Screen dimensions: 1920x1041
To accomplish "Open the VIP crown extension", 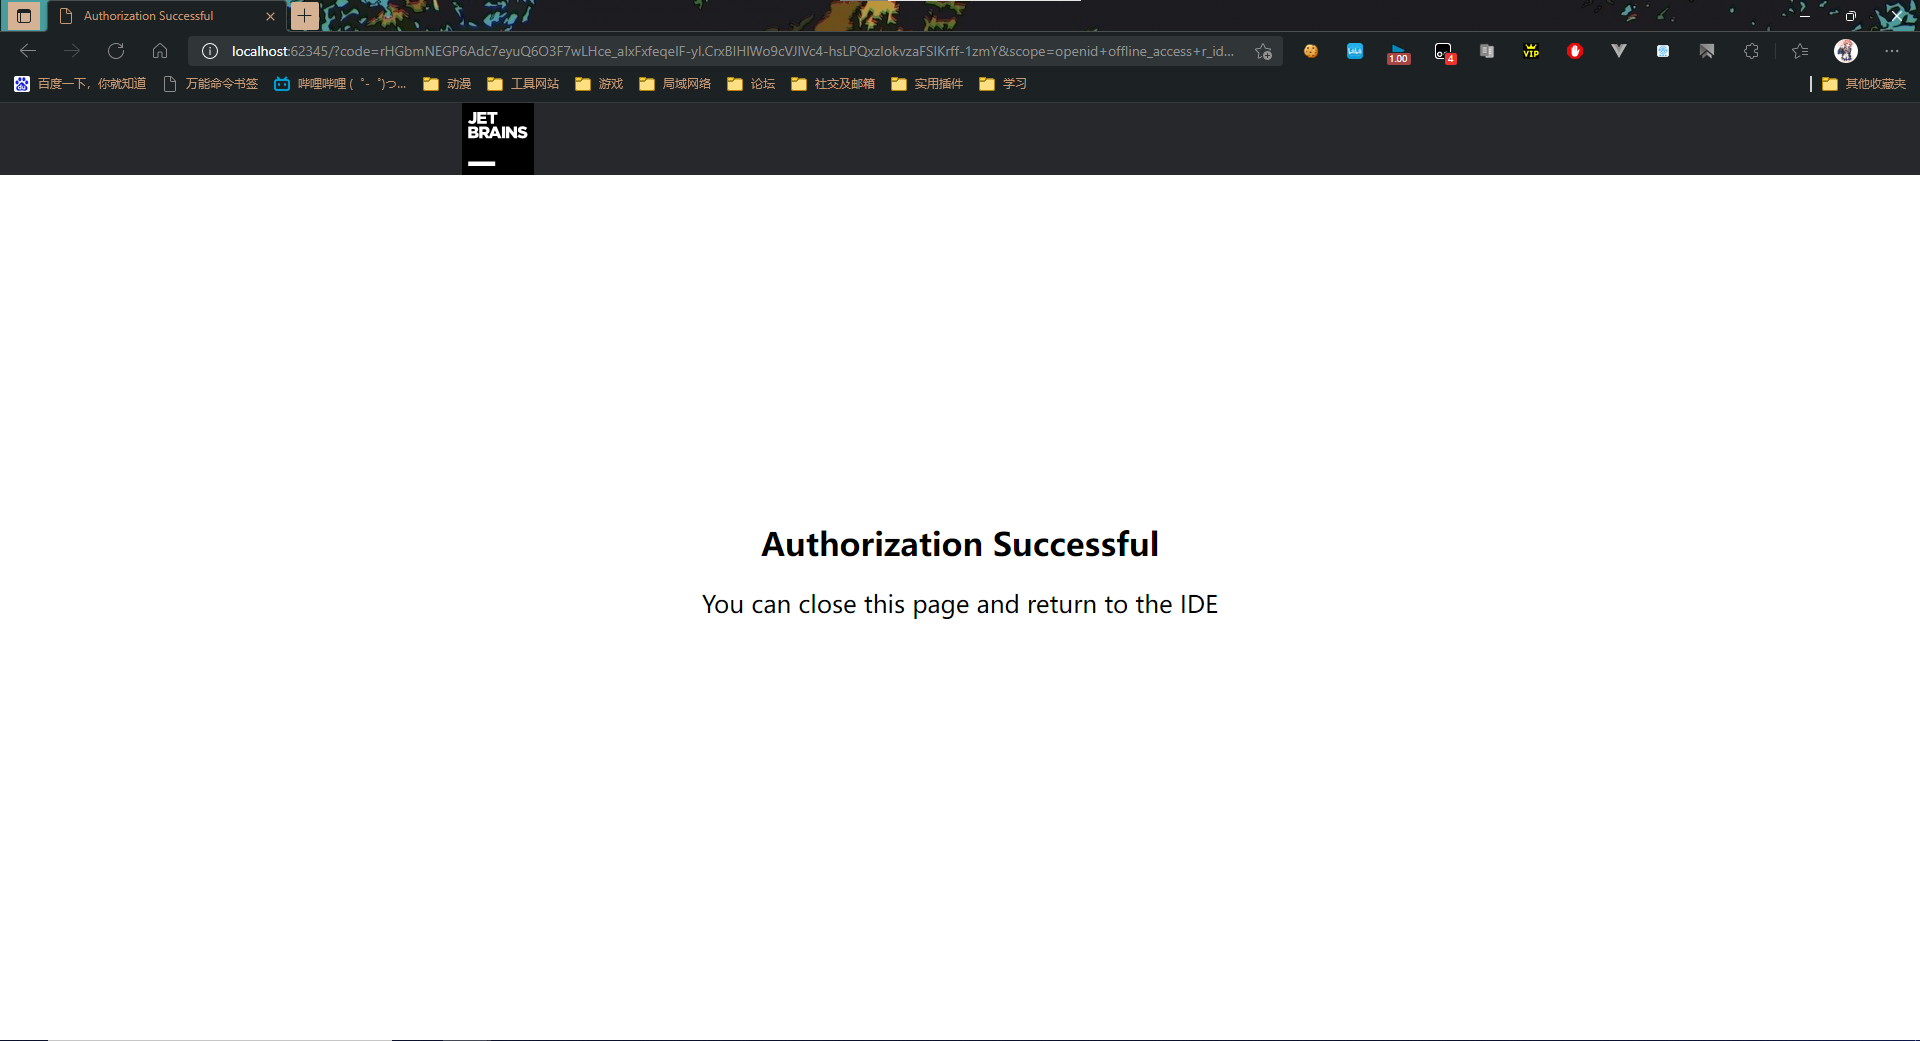I will (x=1531, y=51).
